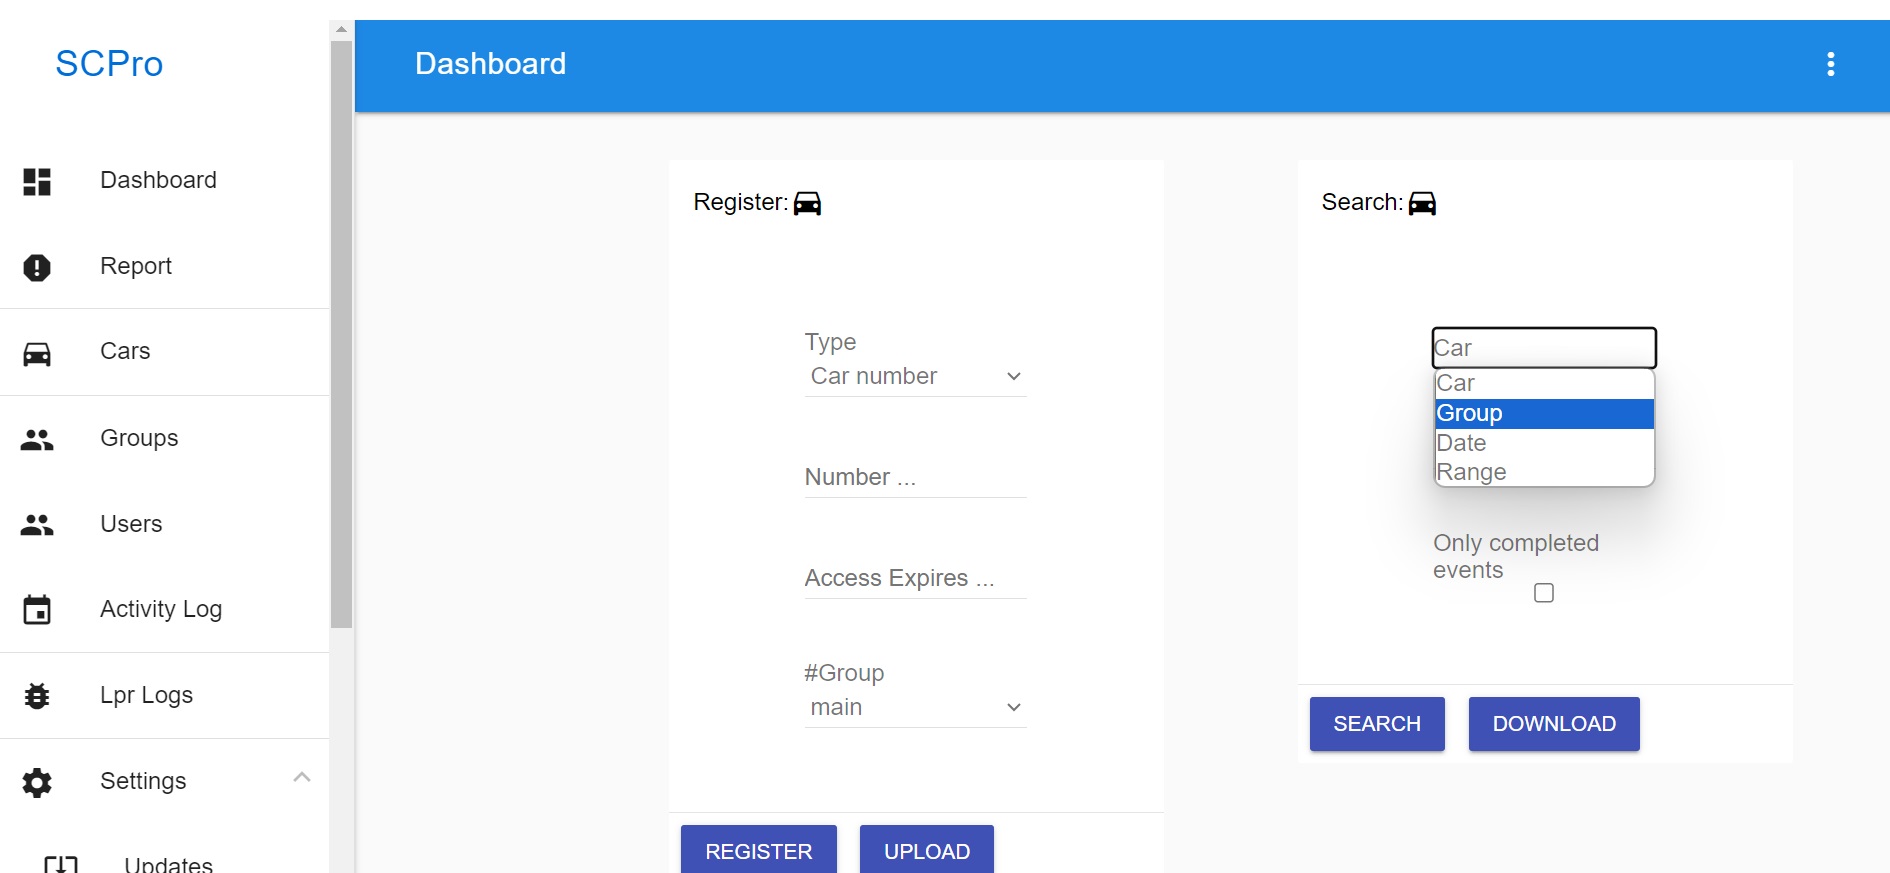Click the SEARCH button
This screenshot has height=873, width=1890.
(1377, 724)
